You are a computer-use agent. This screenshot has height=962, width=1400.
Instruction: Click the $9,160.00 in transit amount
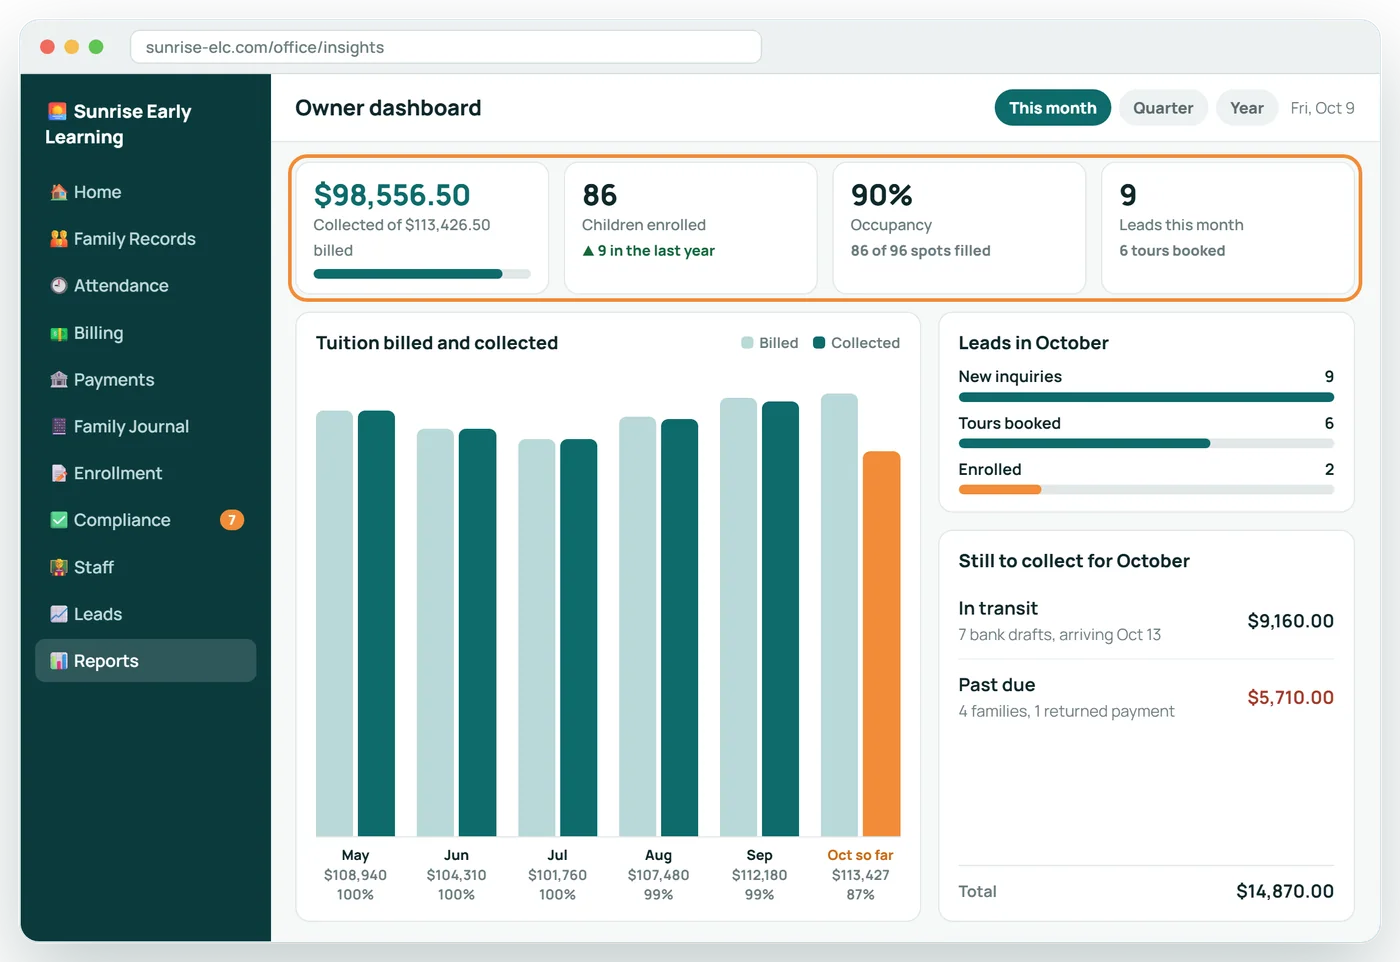pyautogui.click(x=1290, y=621)
